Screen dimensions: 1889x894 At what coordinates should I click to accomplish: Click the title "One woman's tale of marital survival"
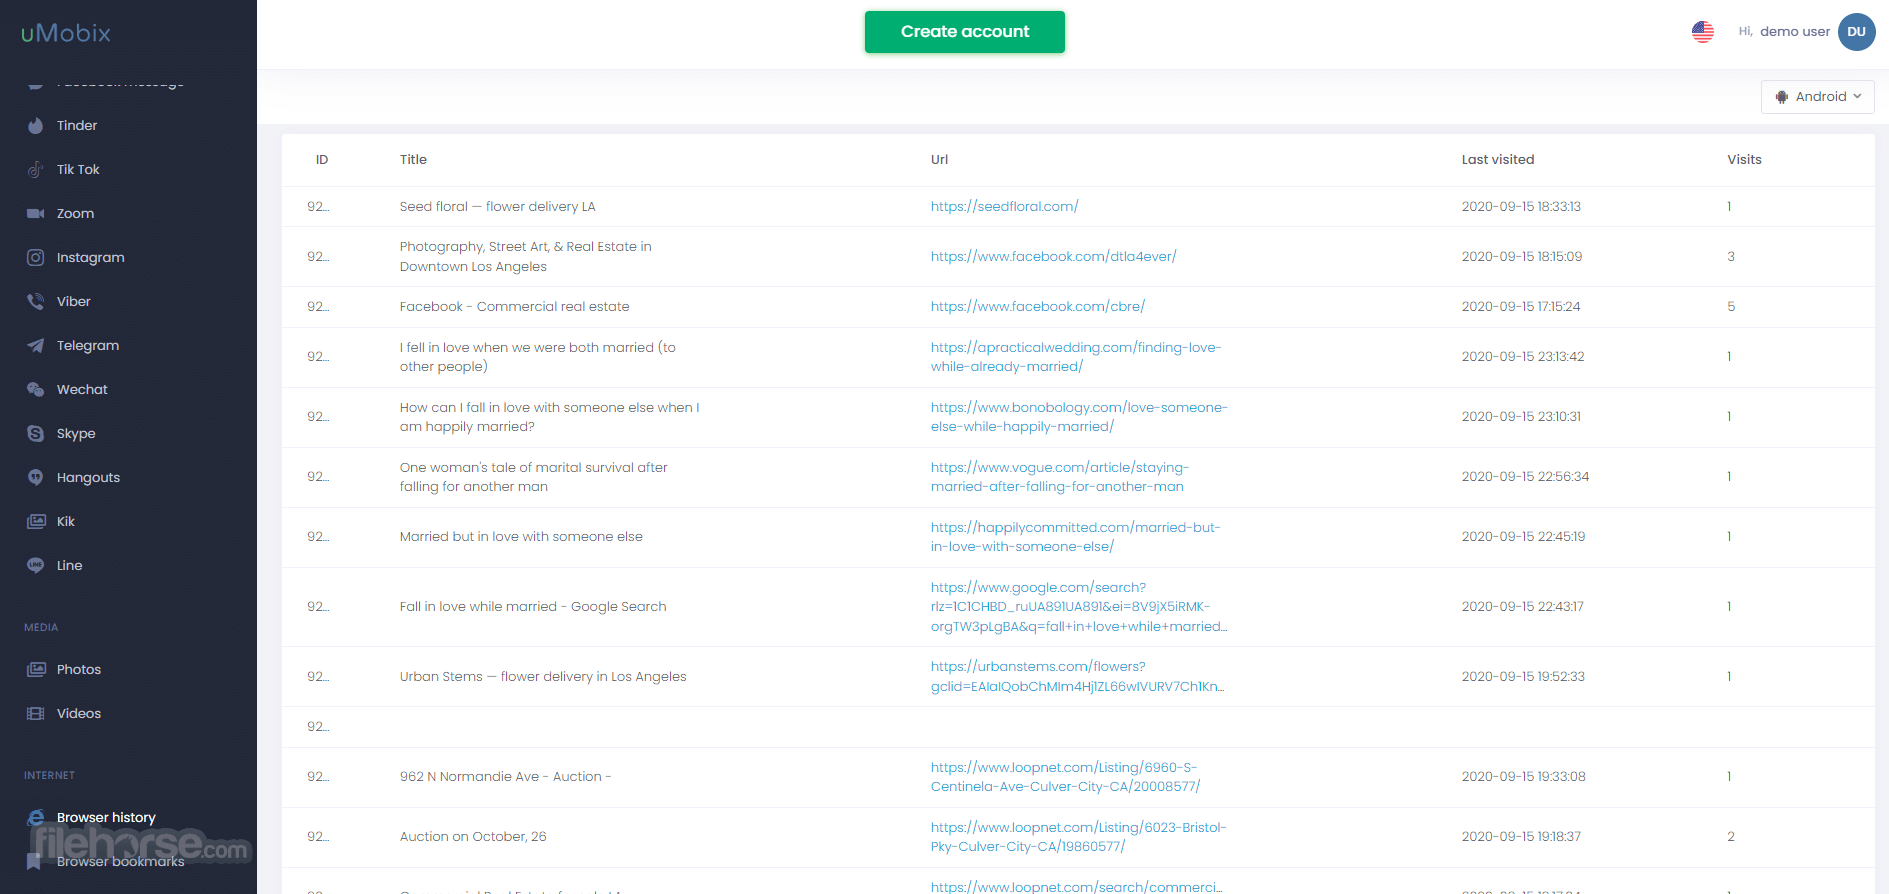(x=533, y=477)
